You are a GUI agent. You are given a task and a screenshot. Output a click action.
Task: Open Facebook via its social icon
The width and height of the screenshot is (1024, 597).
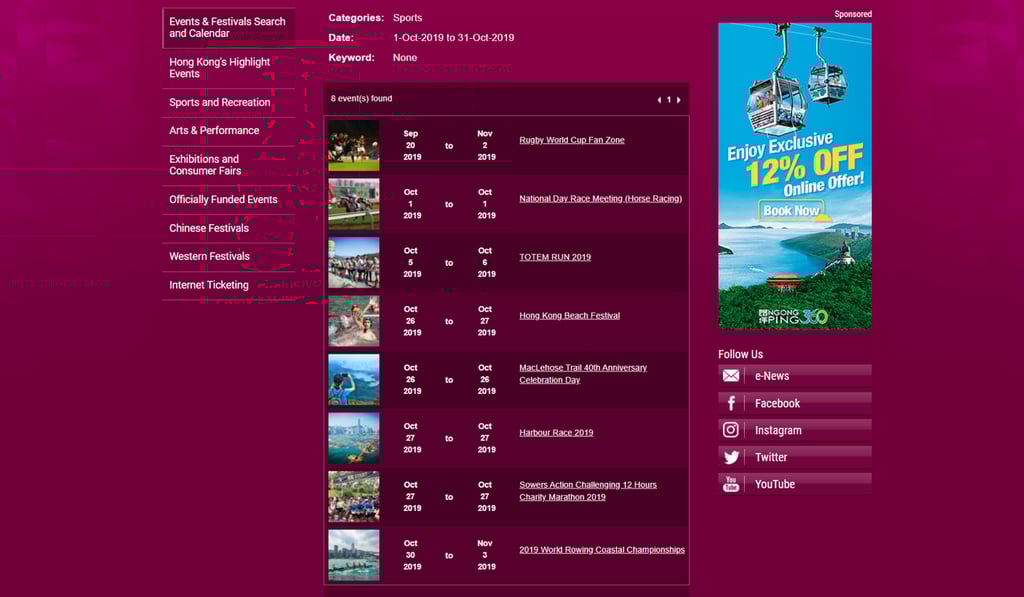click(731, 402)
